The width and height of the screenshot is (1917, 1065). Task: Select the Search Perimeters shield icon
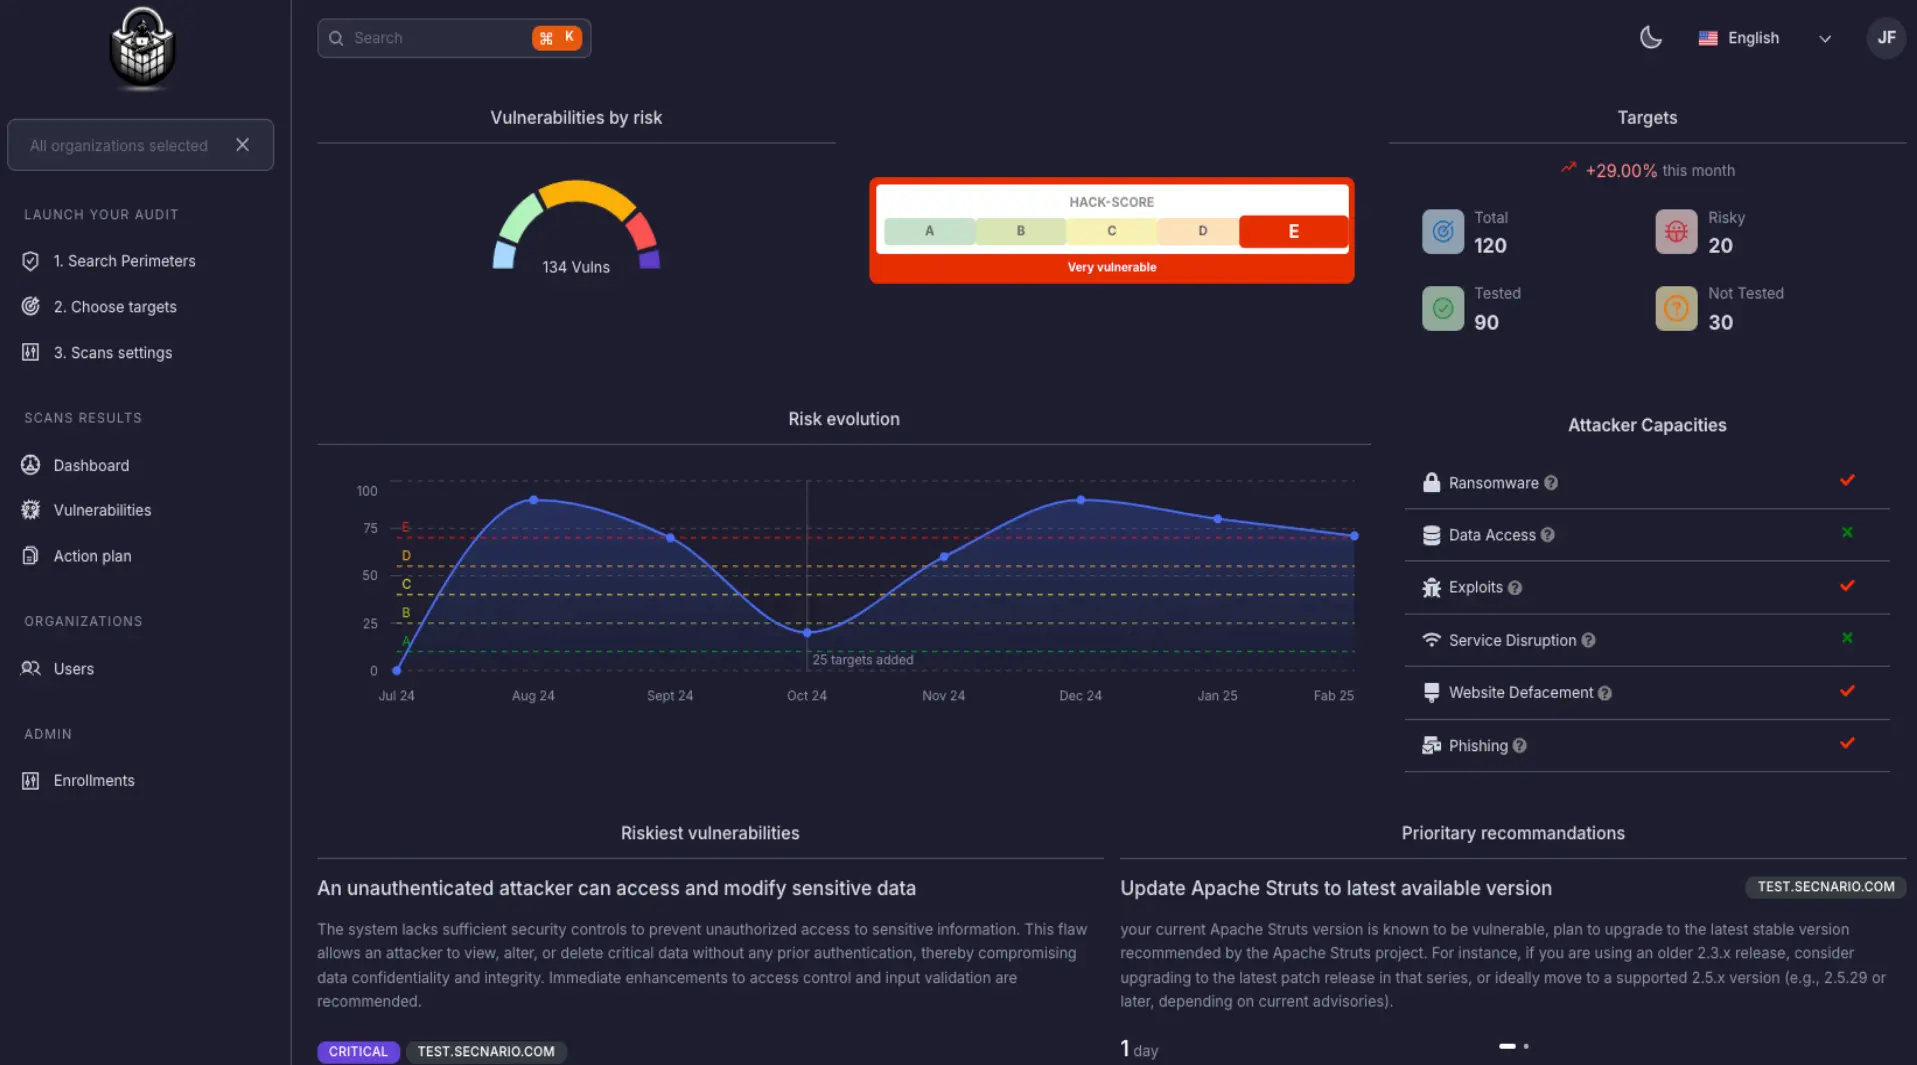[x=30, y=261]
